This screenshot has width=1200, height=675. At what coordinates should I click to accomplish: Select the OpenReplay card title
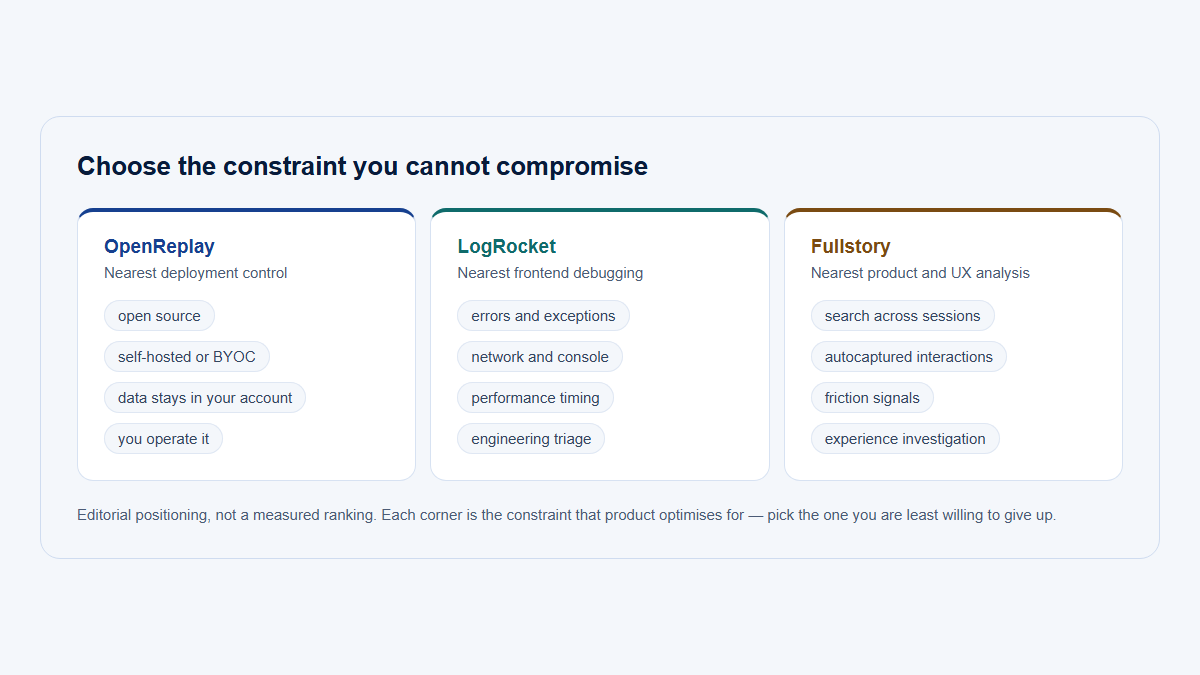[159, 246]
